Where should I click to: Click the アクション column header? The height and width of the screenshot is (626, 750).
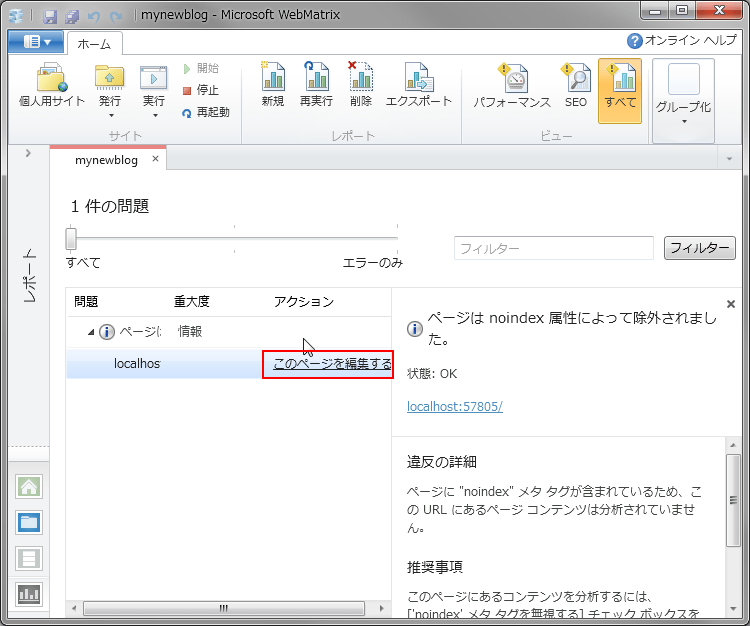coord(304,302)
